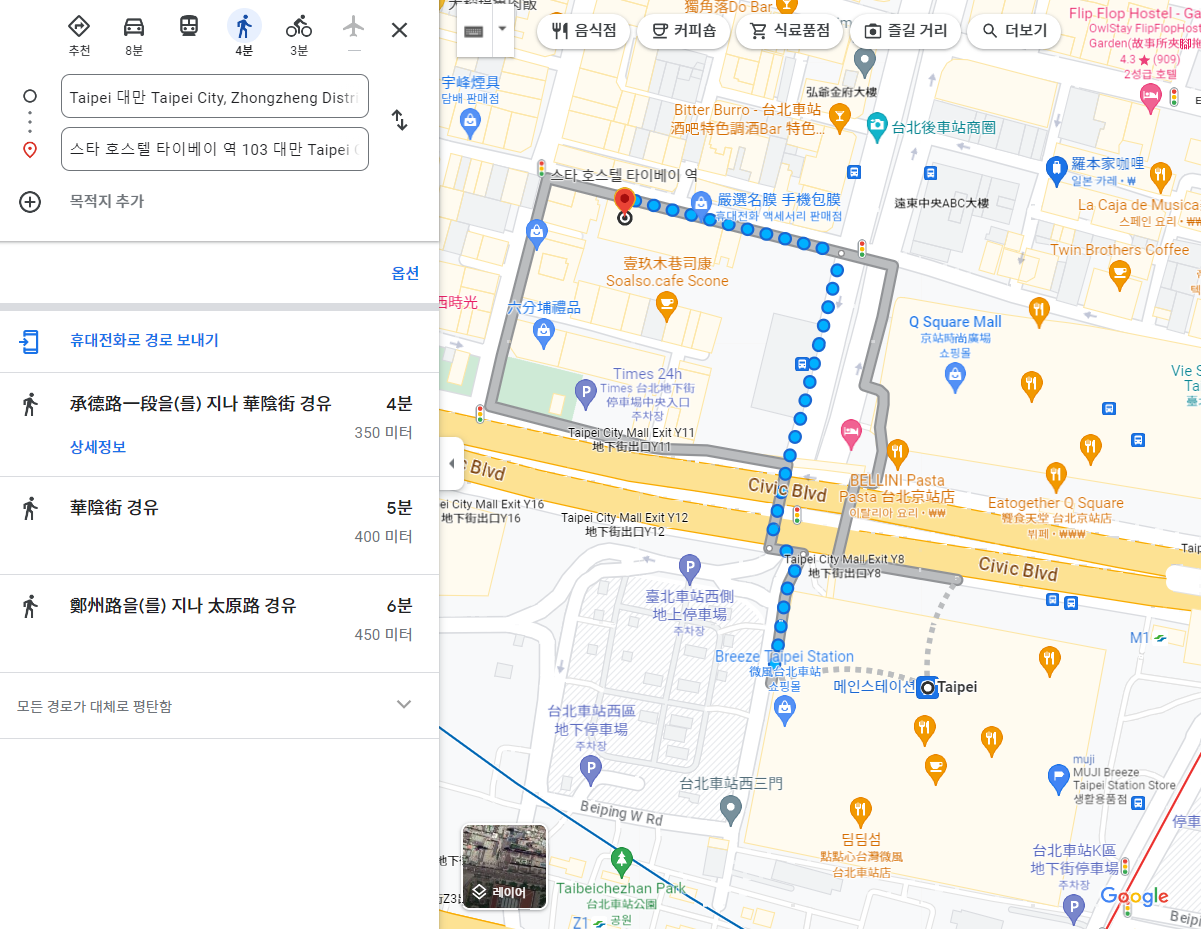Screen dimensions: 1201x929
Task: Switch to driving mode, 8분
Action: [x=134, y=27]
